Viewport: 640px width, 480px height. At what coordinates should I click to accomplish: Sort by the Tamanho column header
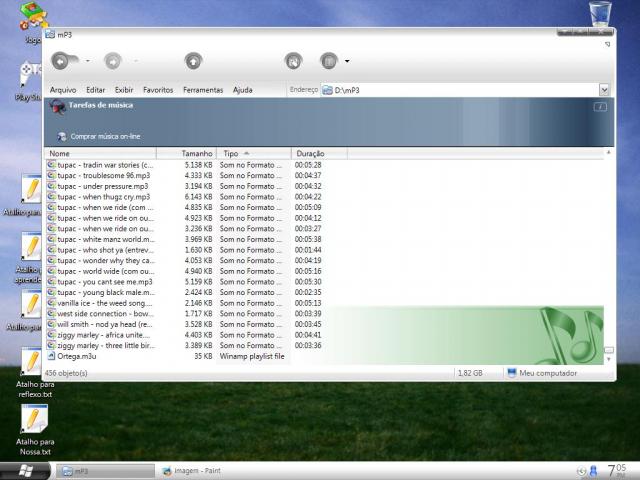point(187,153)
